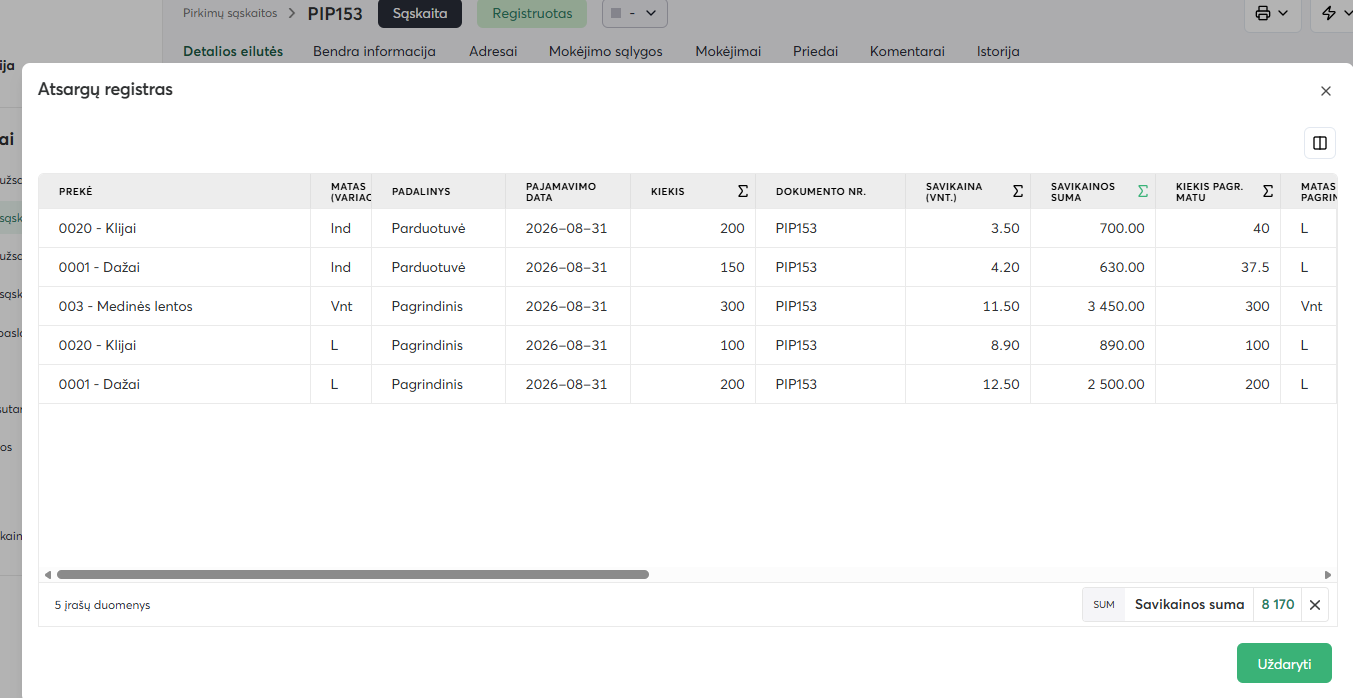Viewport: 1353px width, 698px height.
Task: Switch to the Mokėjimai tab
Action: click(x=728, y=51)
